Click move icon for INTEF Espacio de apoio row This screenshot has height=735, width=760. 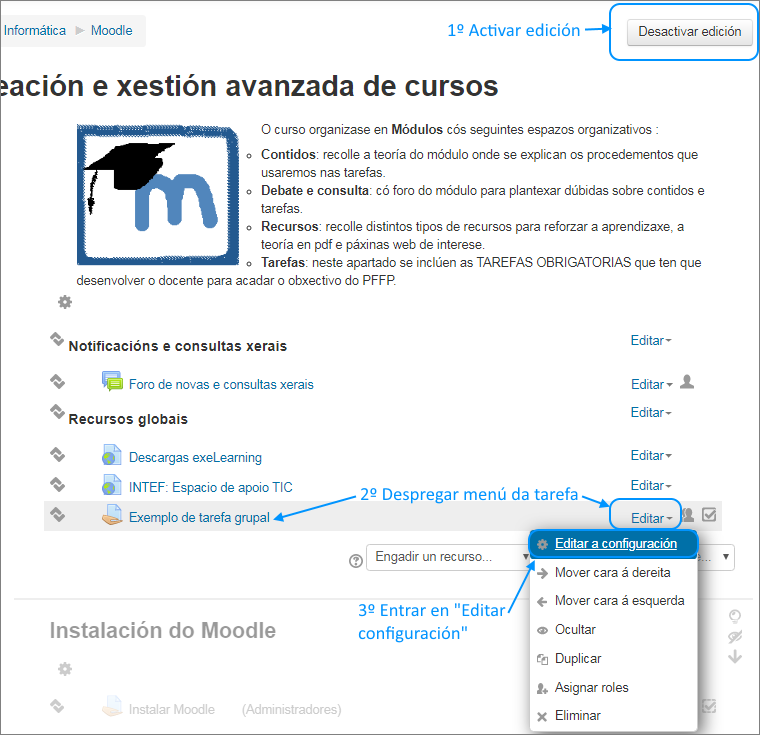point(57,484)
